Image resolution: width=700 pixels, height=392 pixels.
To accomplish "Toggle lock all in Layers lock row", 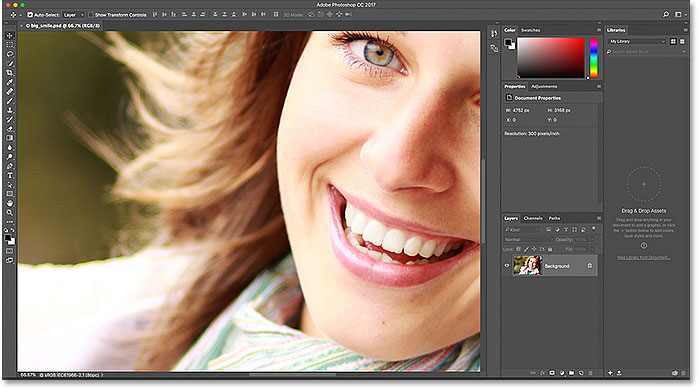I will pyautogui.click(x=550, y=249).
